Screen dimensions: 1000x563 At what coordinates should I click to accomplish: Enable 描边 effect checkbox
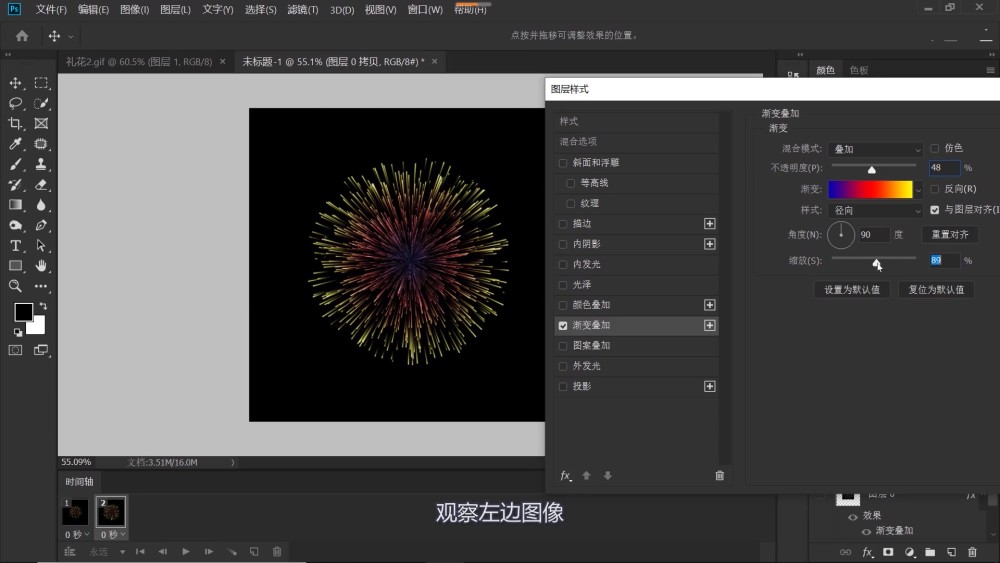[563, 224]
